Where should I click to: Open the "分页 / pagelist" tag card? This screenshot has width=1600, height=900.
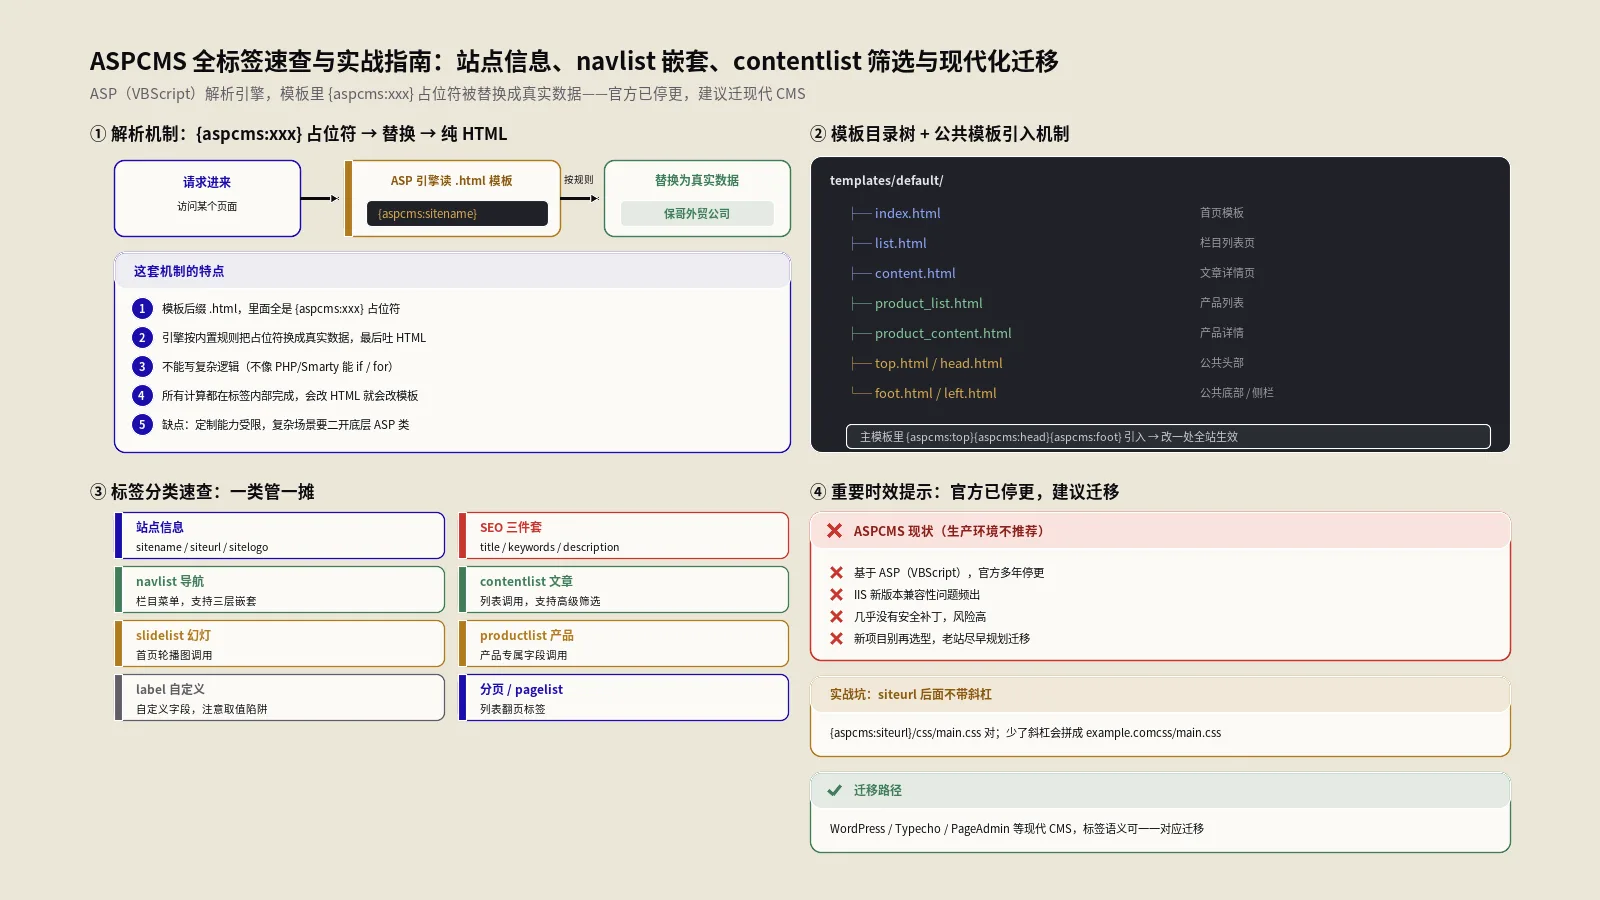624,698
